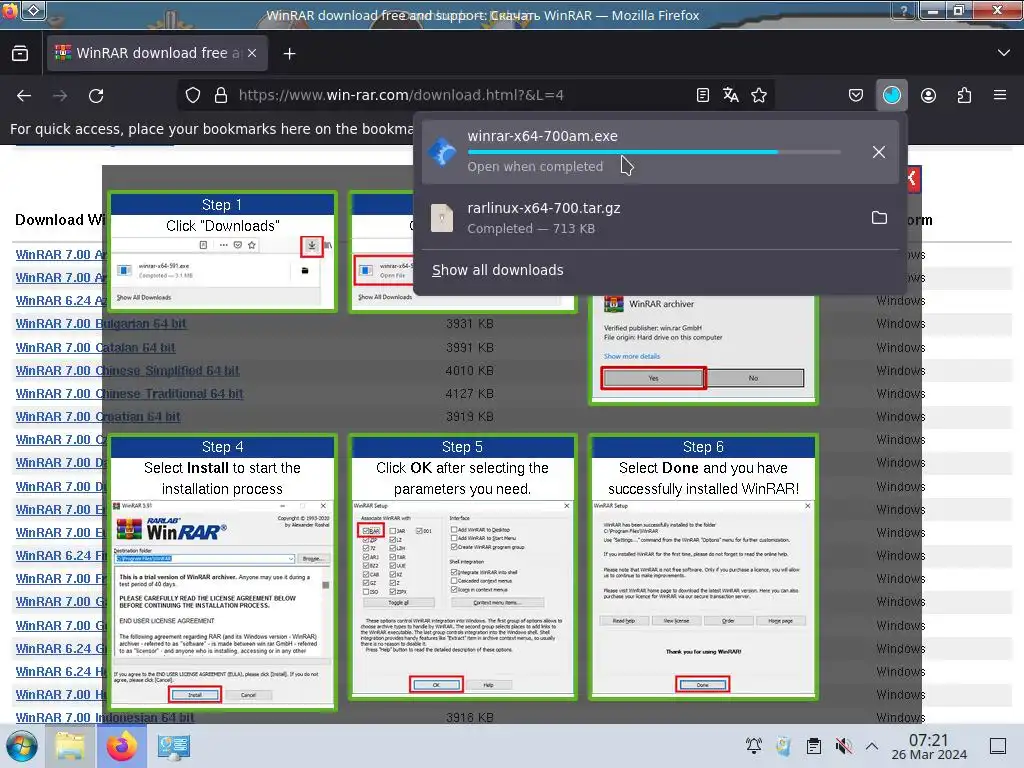The width and height of the screenshot is (1024, 768).
Task: Click the clipboard tray icon
Action: (814, 746)
